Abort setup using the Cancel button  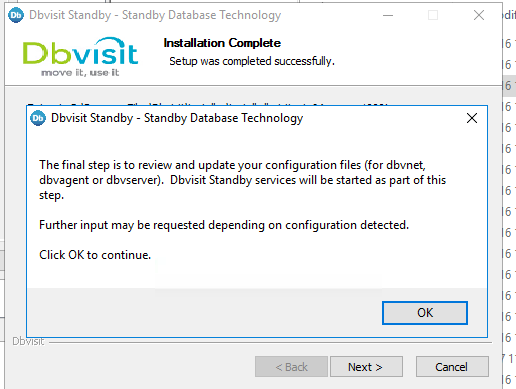point(452,367)
